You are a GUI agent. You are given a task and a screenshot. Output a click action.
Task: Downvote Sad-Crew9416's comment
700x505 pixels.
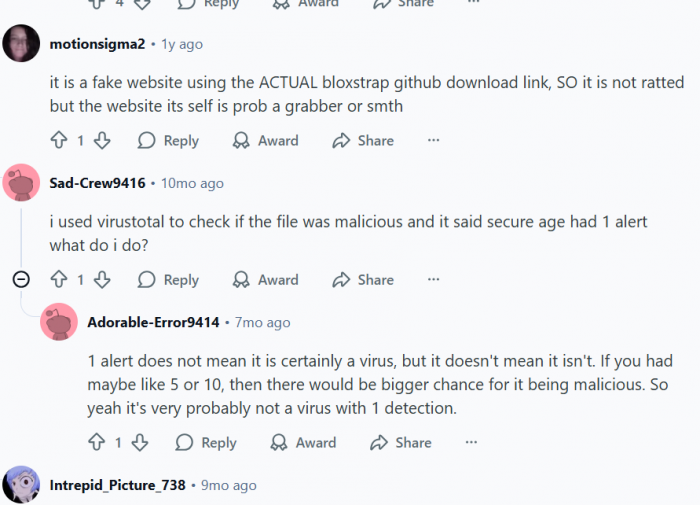(x=101, y=280)
